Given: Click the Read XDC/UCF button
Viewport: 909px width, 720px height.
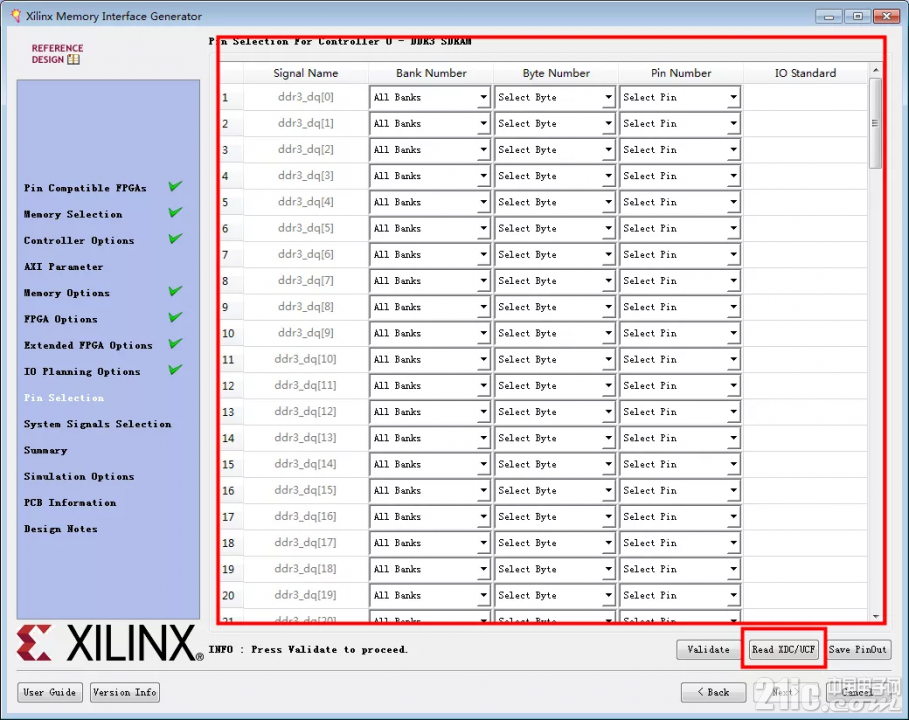Looking at the screenshot, I should [x=783, y=649].
